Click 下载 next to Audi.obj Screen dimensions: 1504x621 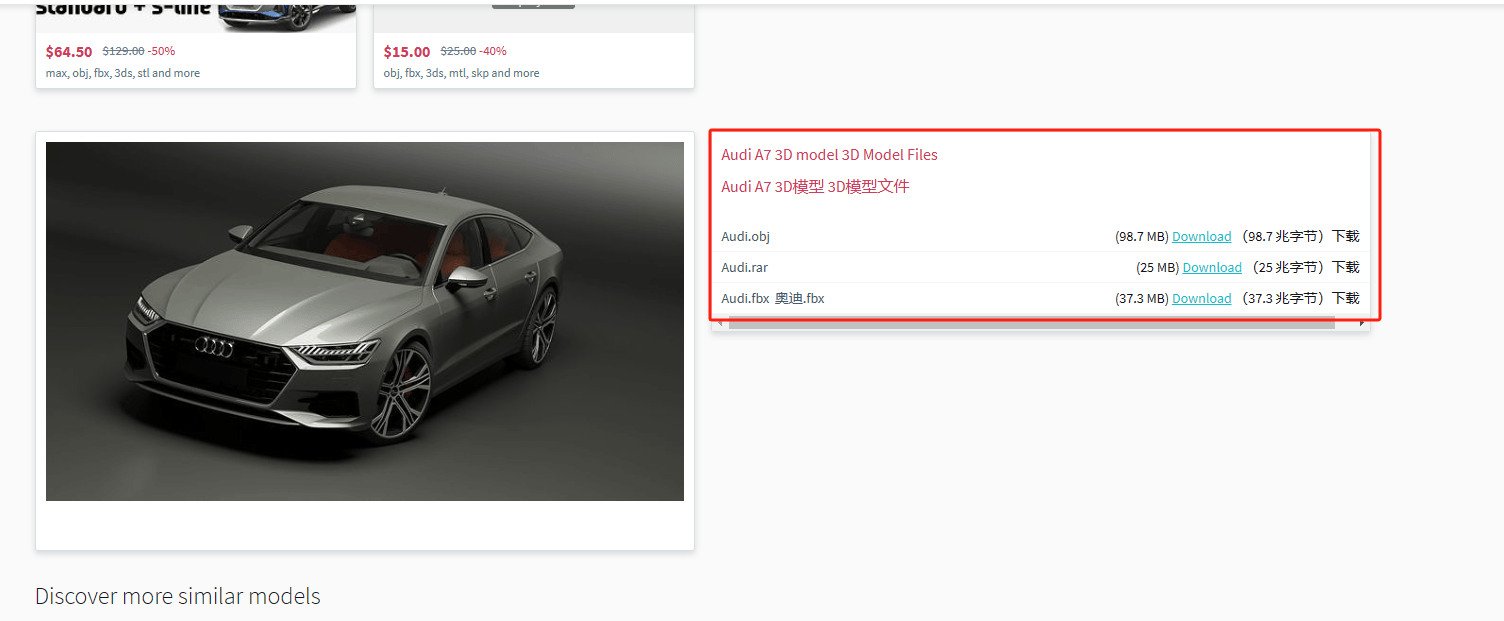(1345, 236)
